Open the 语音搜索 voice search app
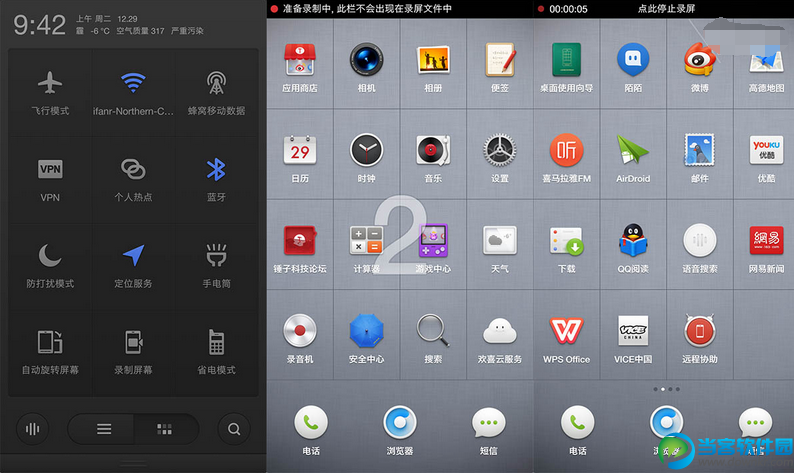Viewport: 794px width, 476px height. (700, 241)
